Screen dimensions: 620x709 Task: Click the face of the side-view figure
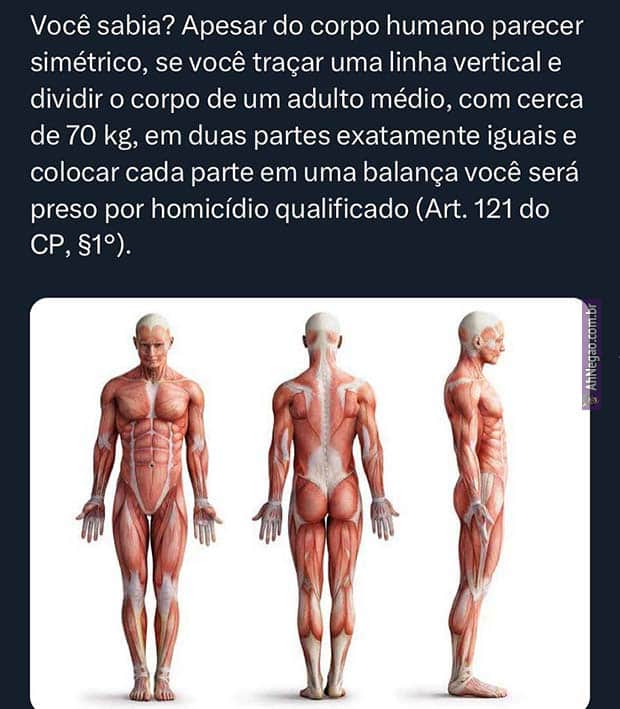(491, 344)
